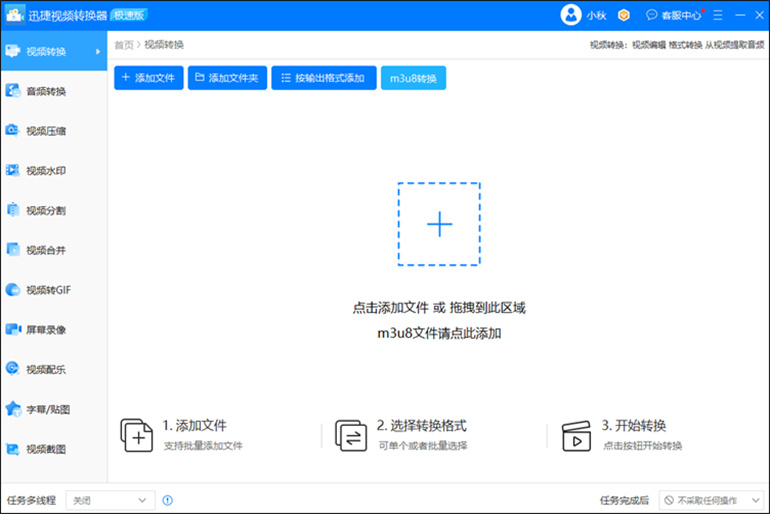
Task: Open the 视频合并 sidebar section
Action: (x=54, y=250)
